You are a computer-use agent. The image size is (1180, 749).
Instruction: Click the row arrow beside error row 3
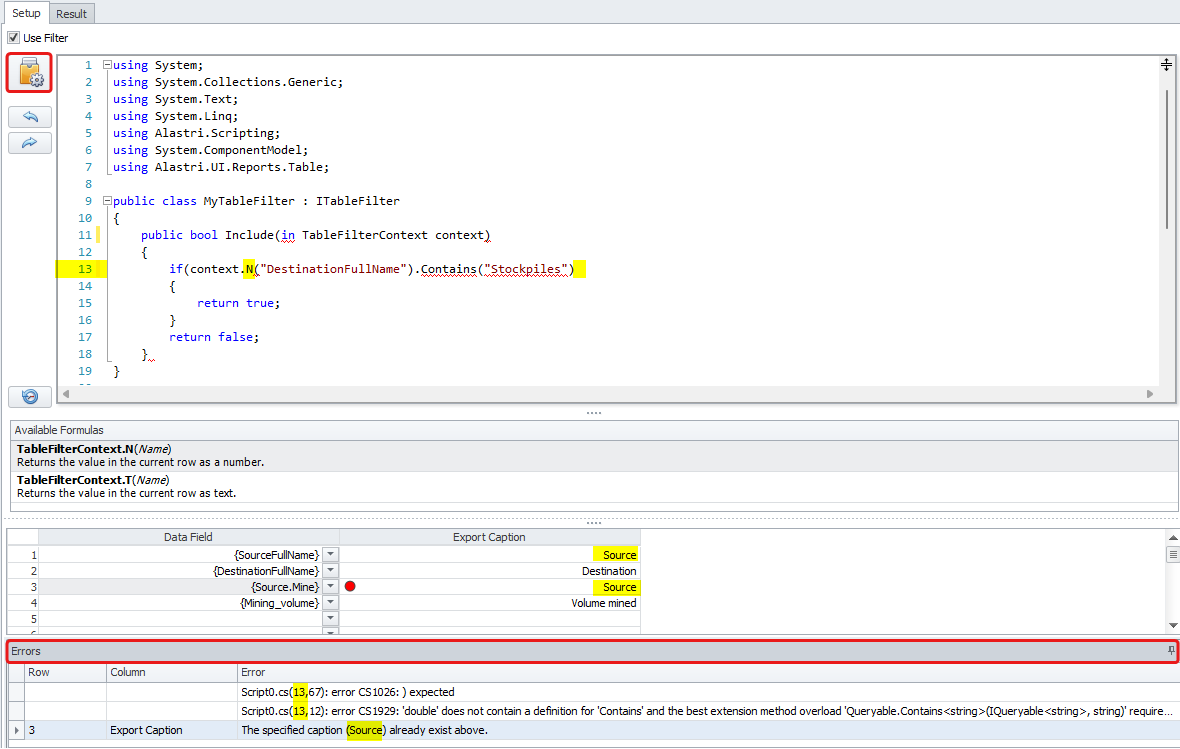pyautogui.click(x=16, y=731)
